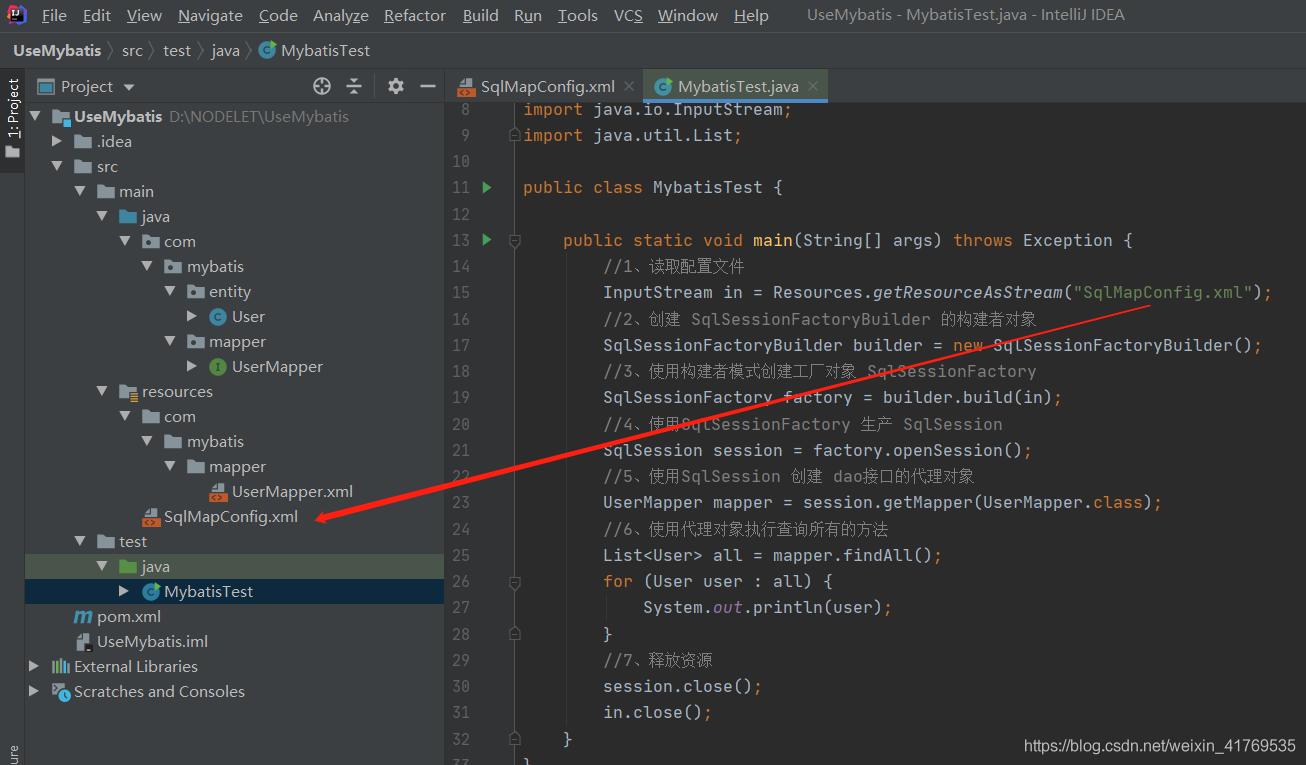
Task: Select the mapper package under main
Action: tap(237, 342)
